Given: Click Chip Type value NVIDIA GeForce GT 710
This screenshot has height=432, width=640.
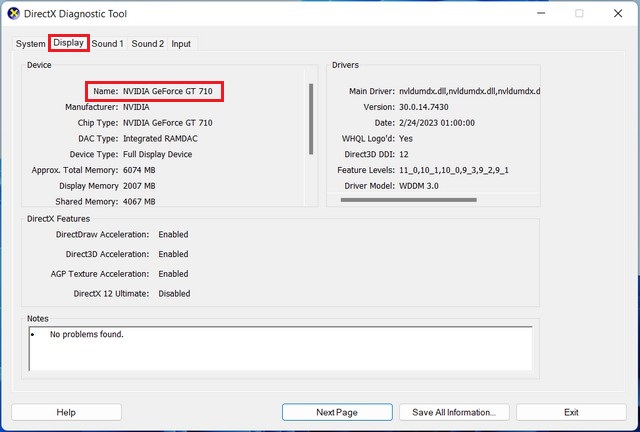Looking at the screenshot, I should [168, 123].
